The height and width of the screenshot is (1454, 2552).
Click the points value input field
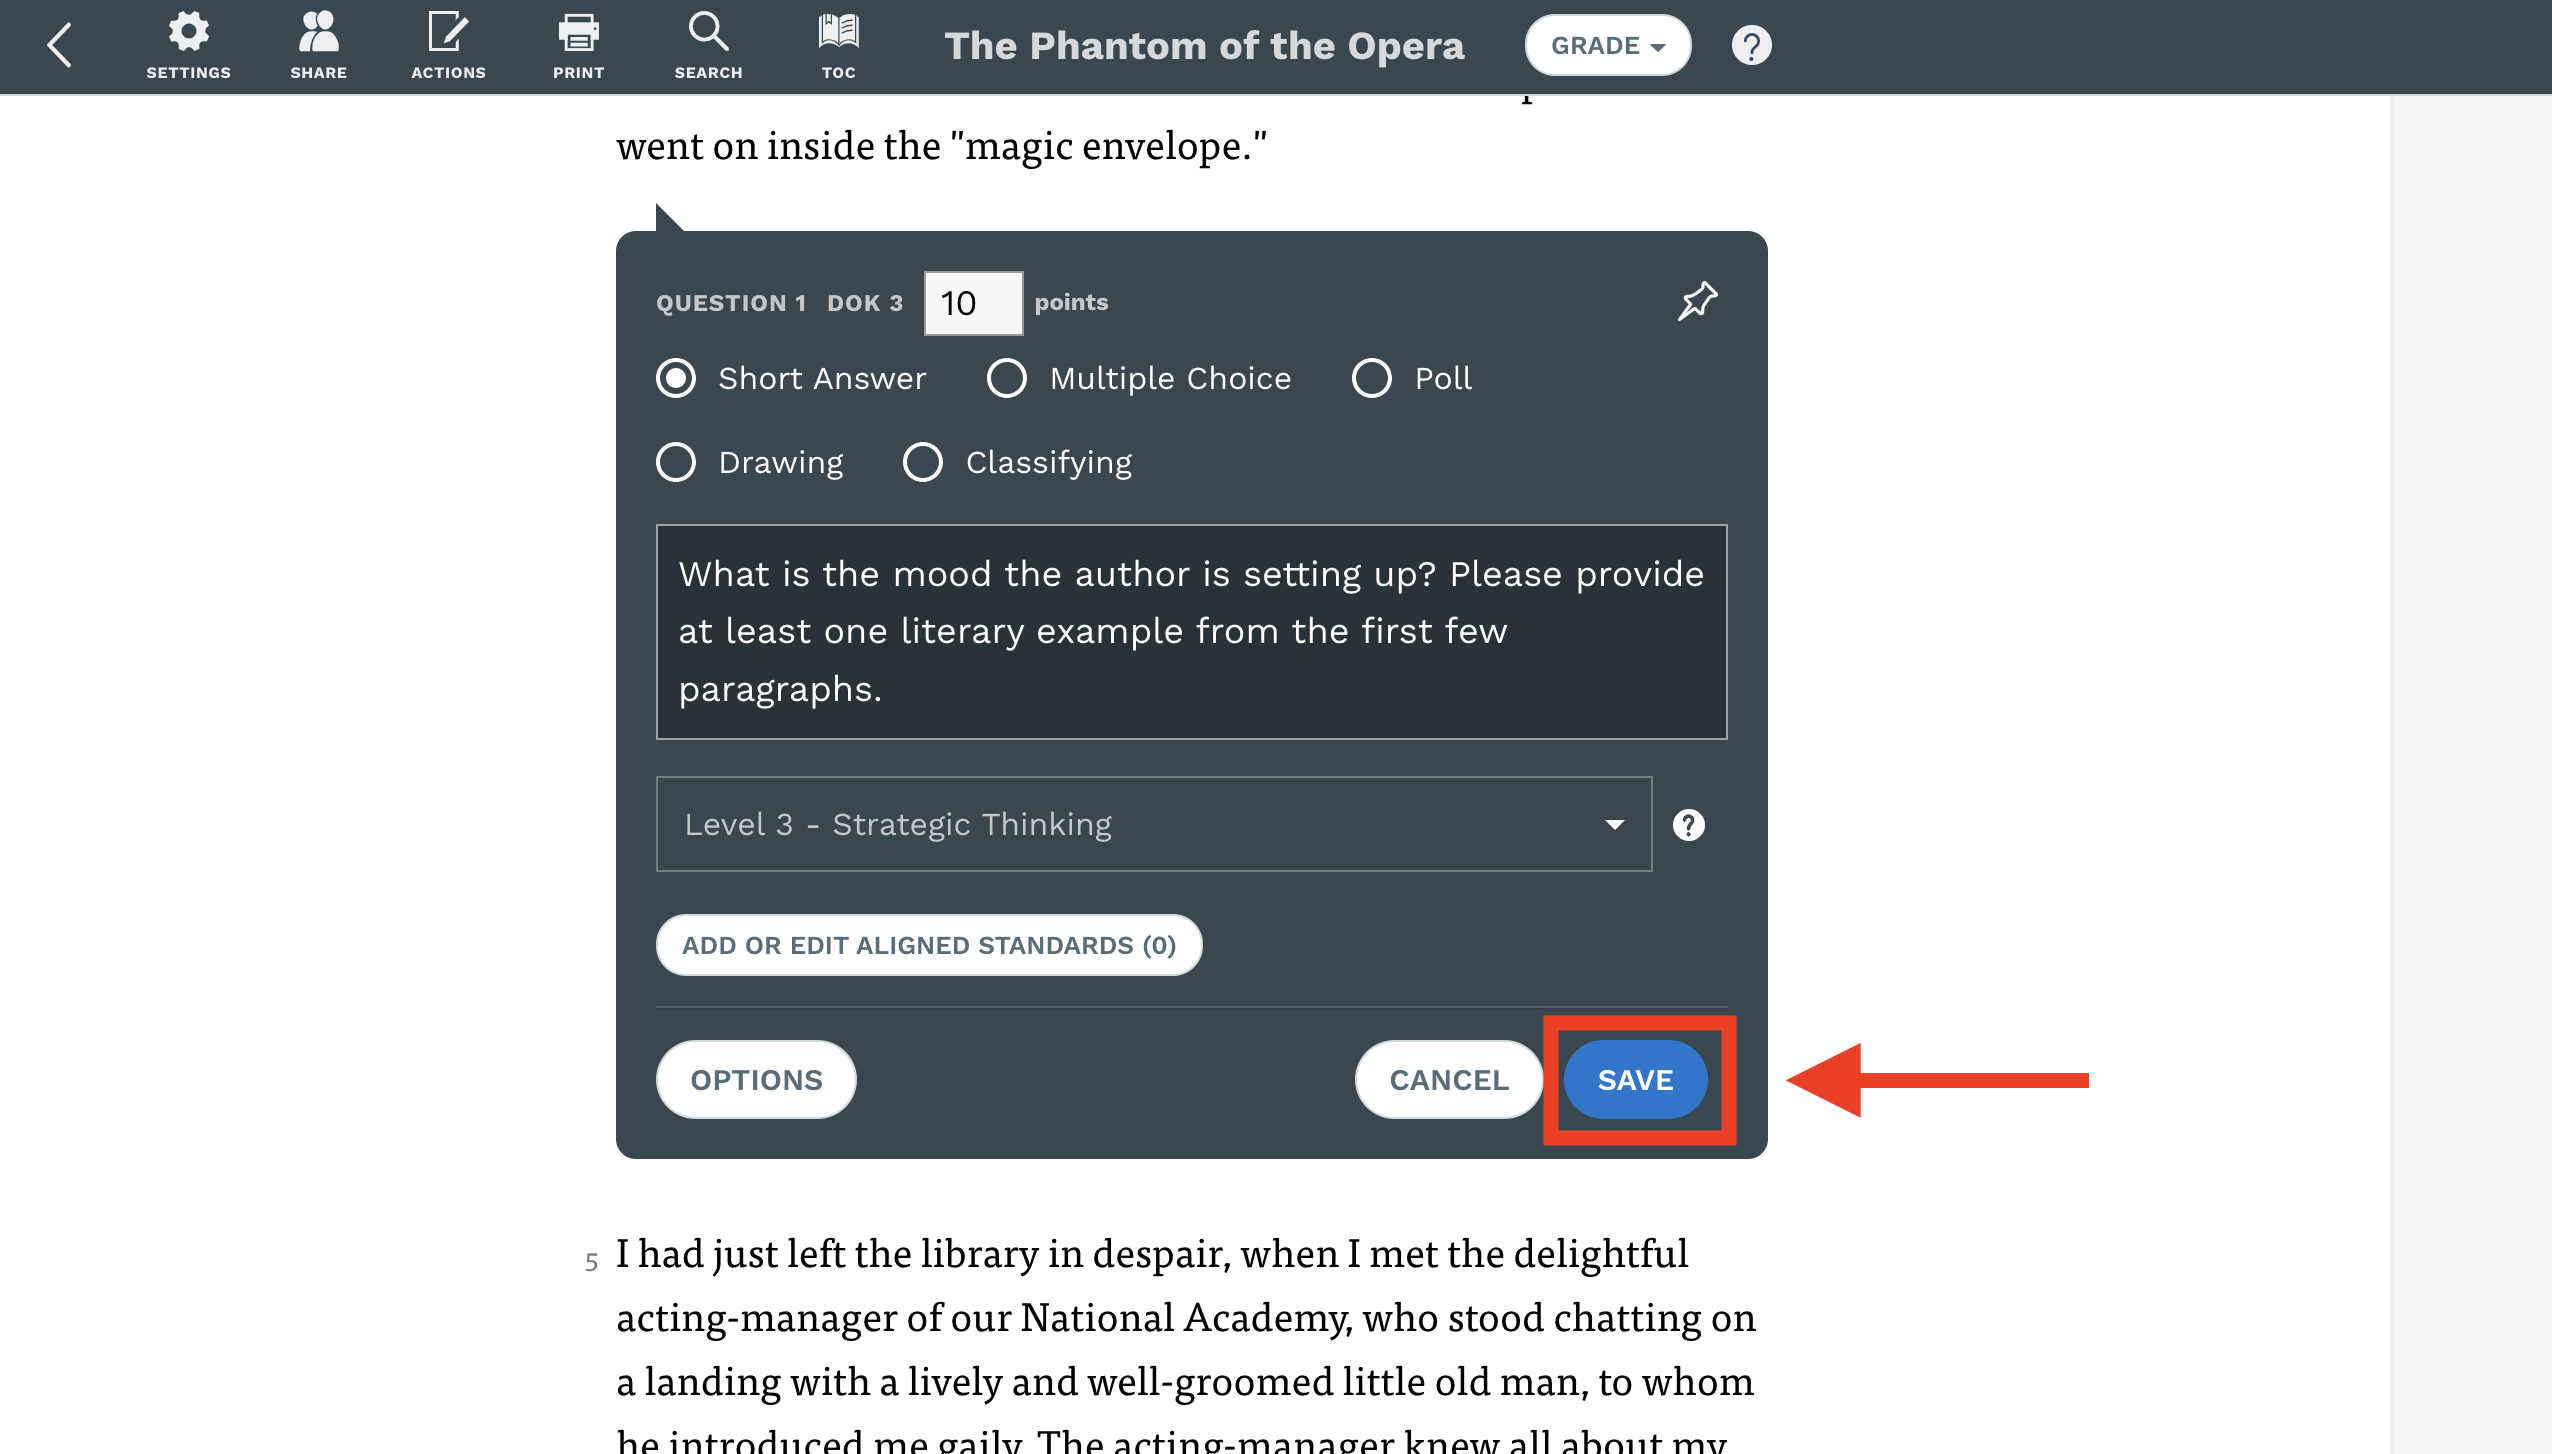(973, 303)
